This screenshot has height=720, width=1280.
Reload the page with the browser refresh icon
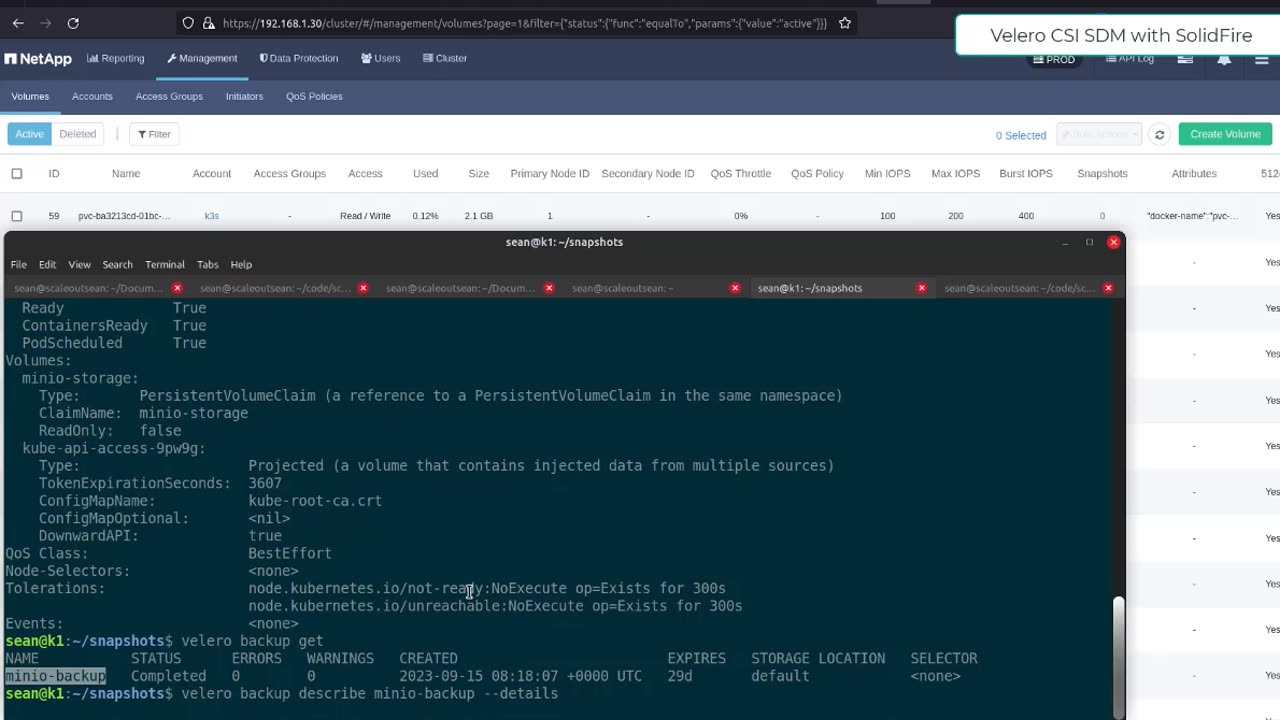(x=73, y=23)
